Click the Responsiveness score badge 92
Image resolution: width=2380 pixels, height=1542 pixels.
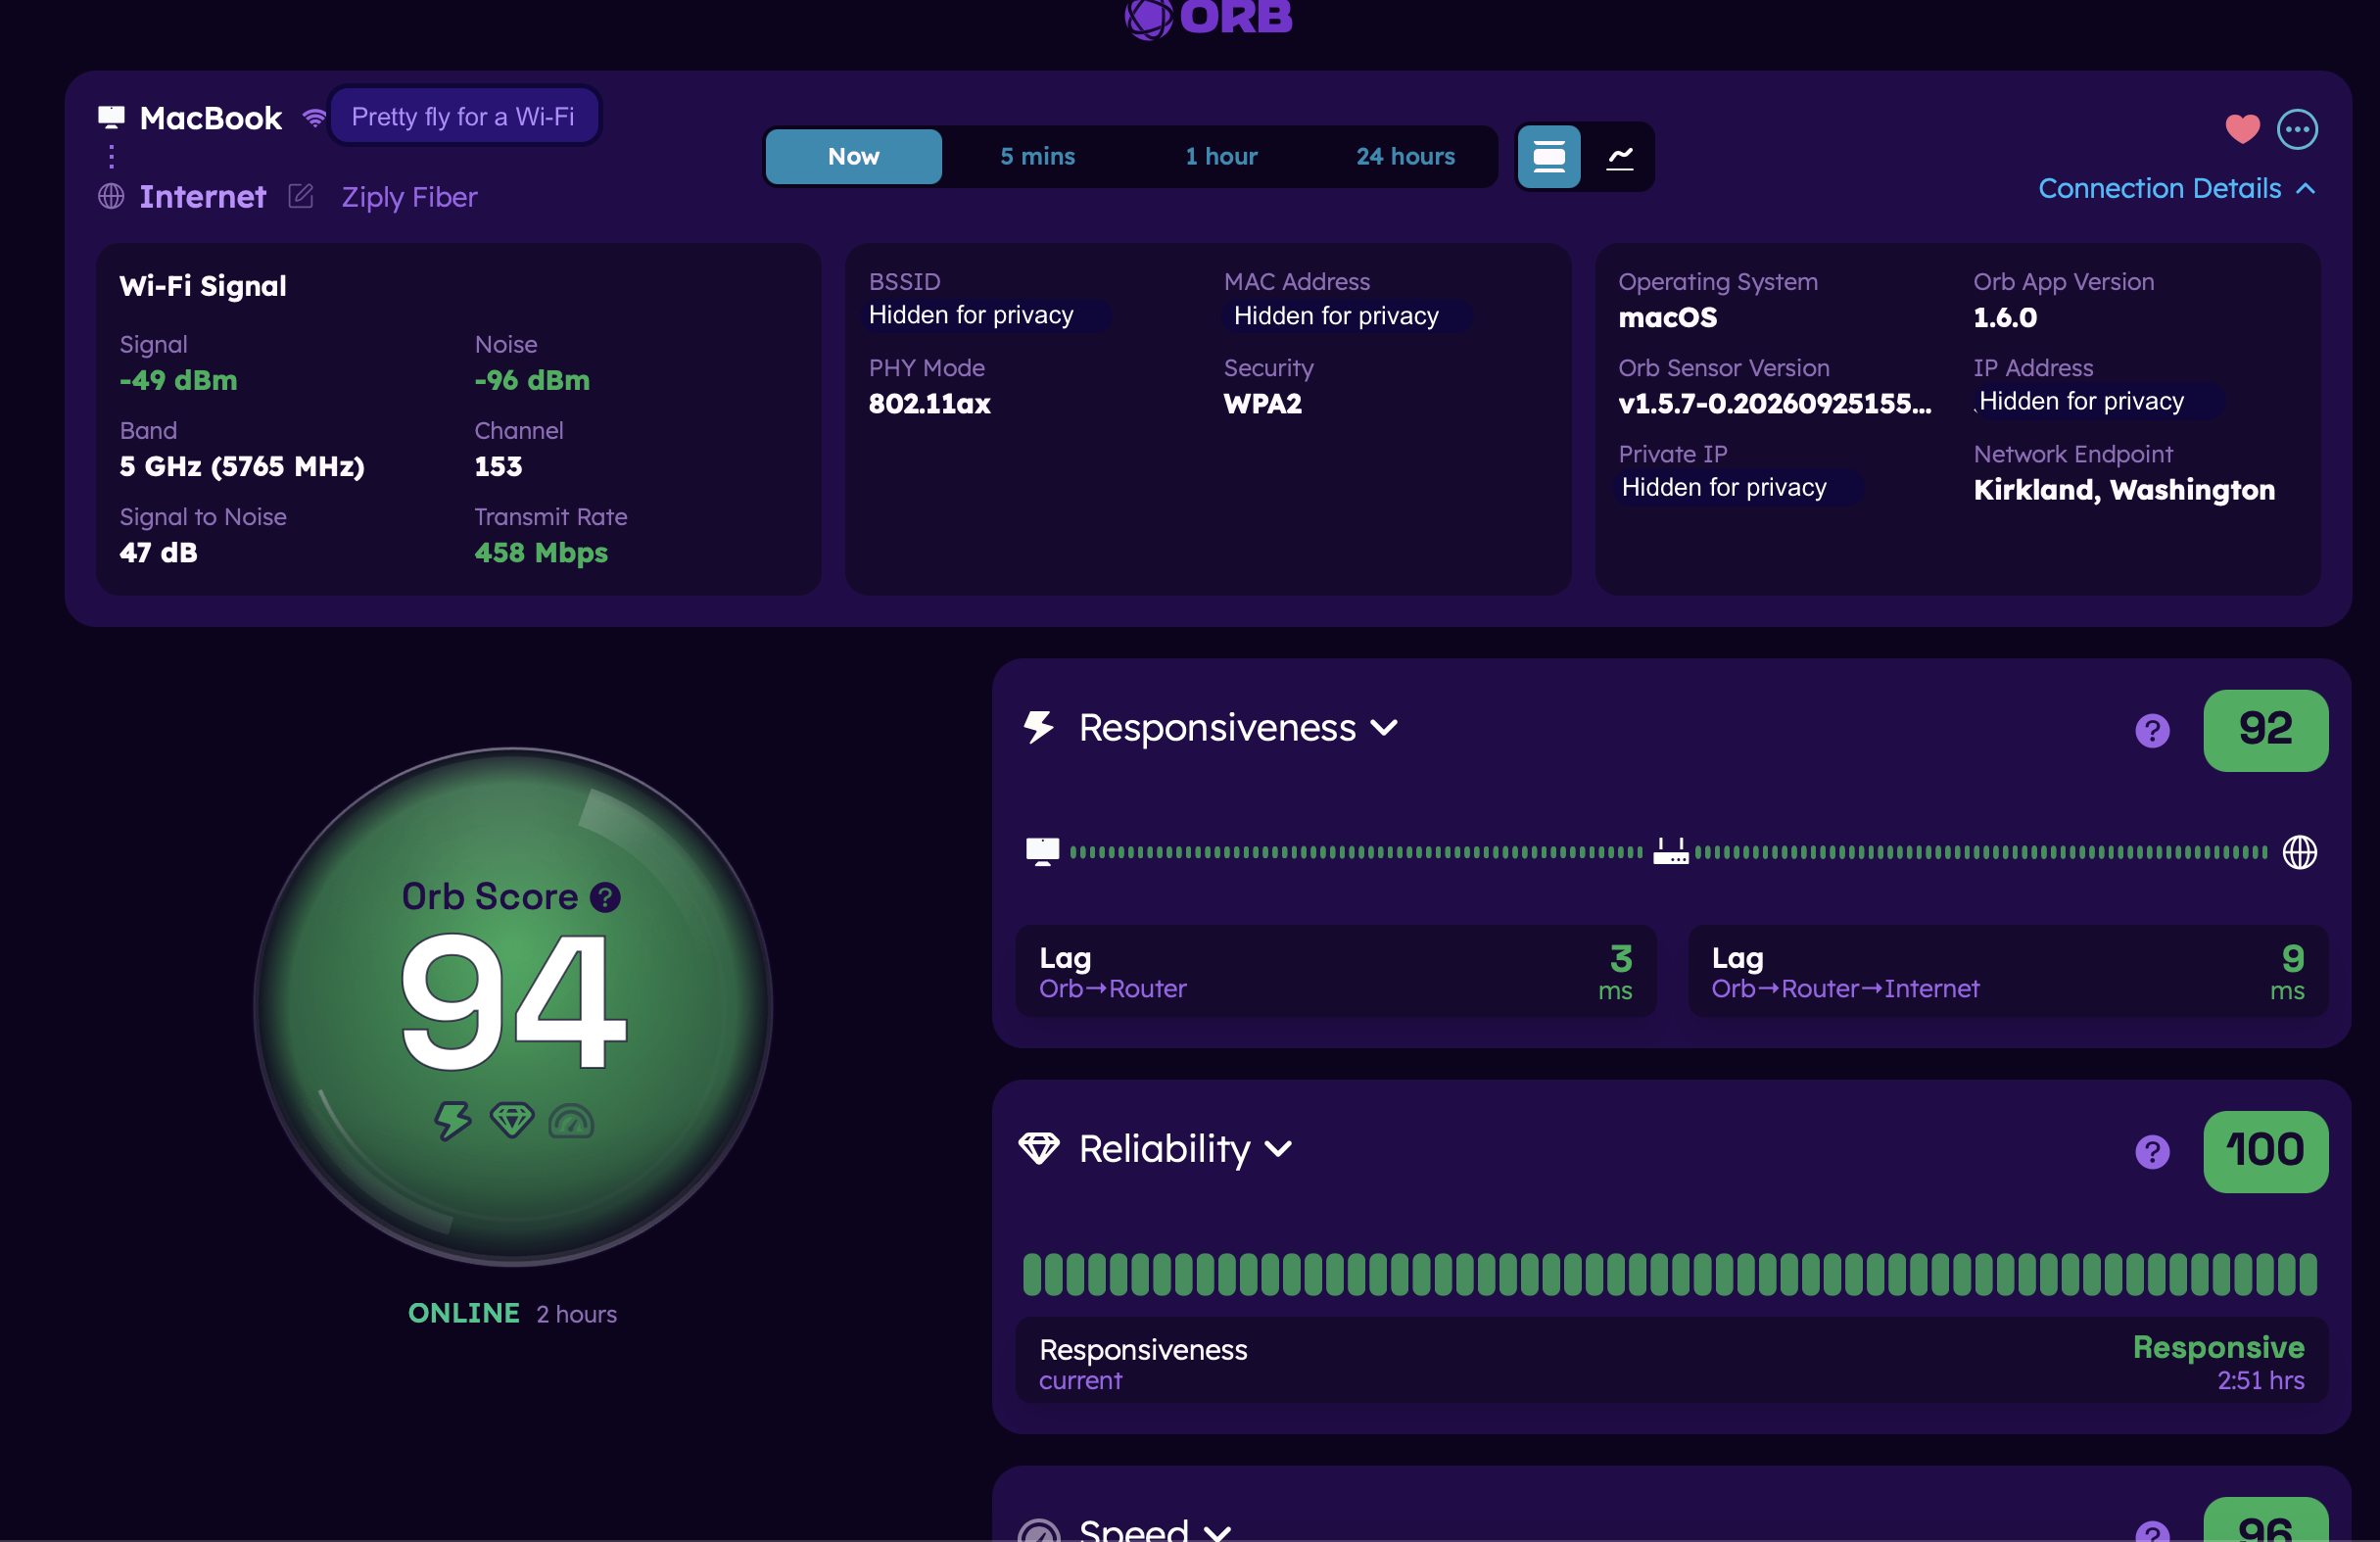click(x=2265, y=730)
